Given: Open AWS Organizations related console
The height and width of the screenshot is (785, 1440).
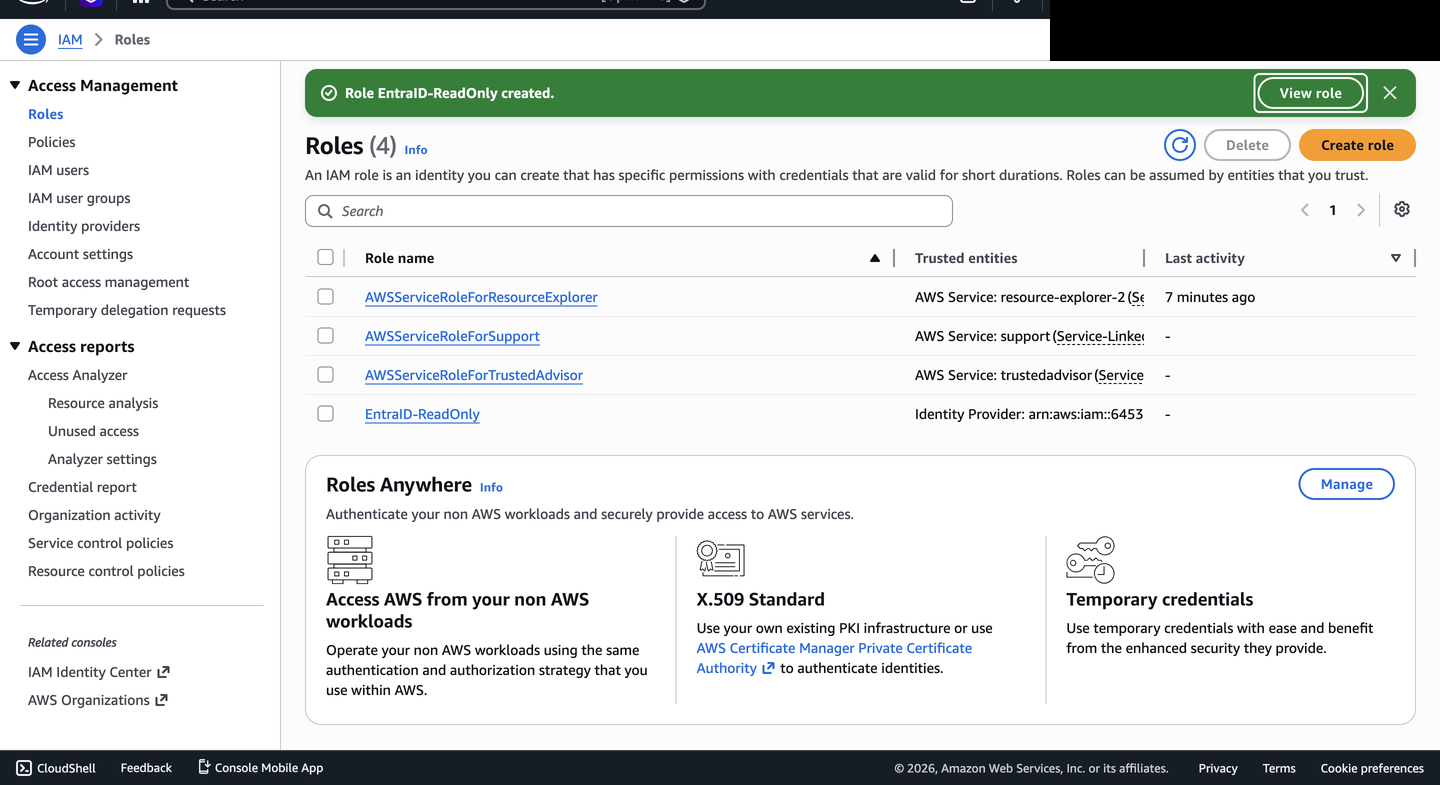Looking at the screenshot, I should click(97, 700).
